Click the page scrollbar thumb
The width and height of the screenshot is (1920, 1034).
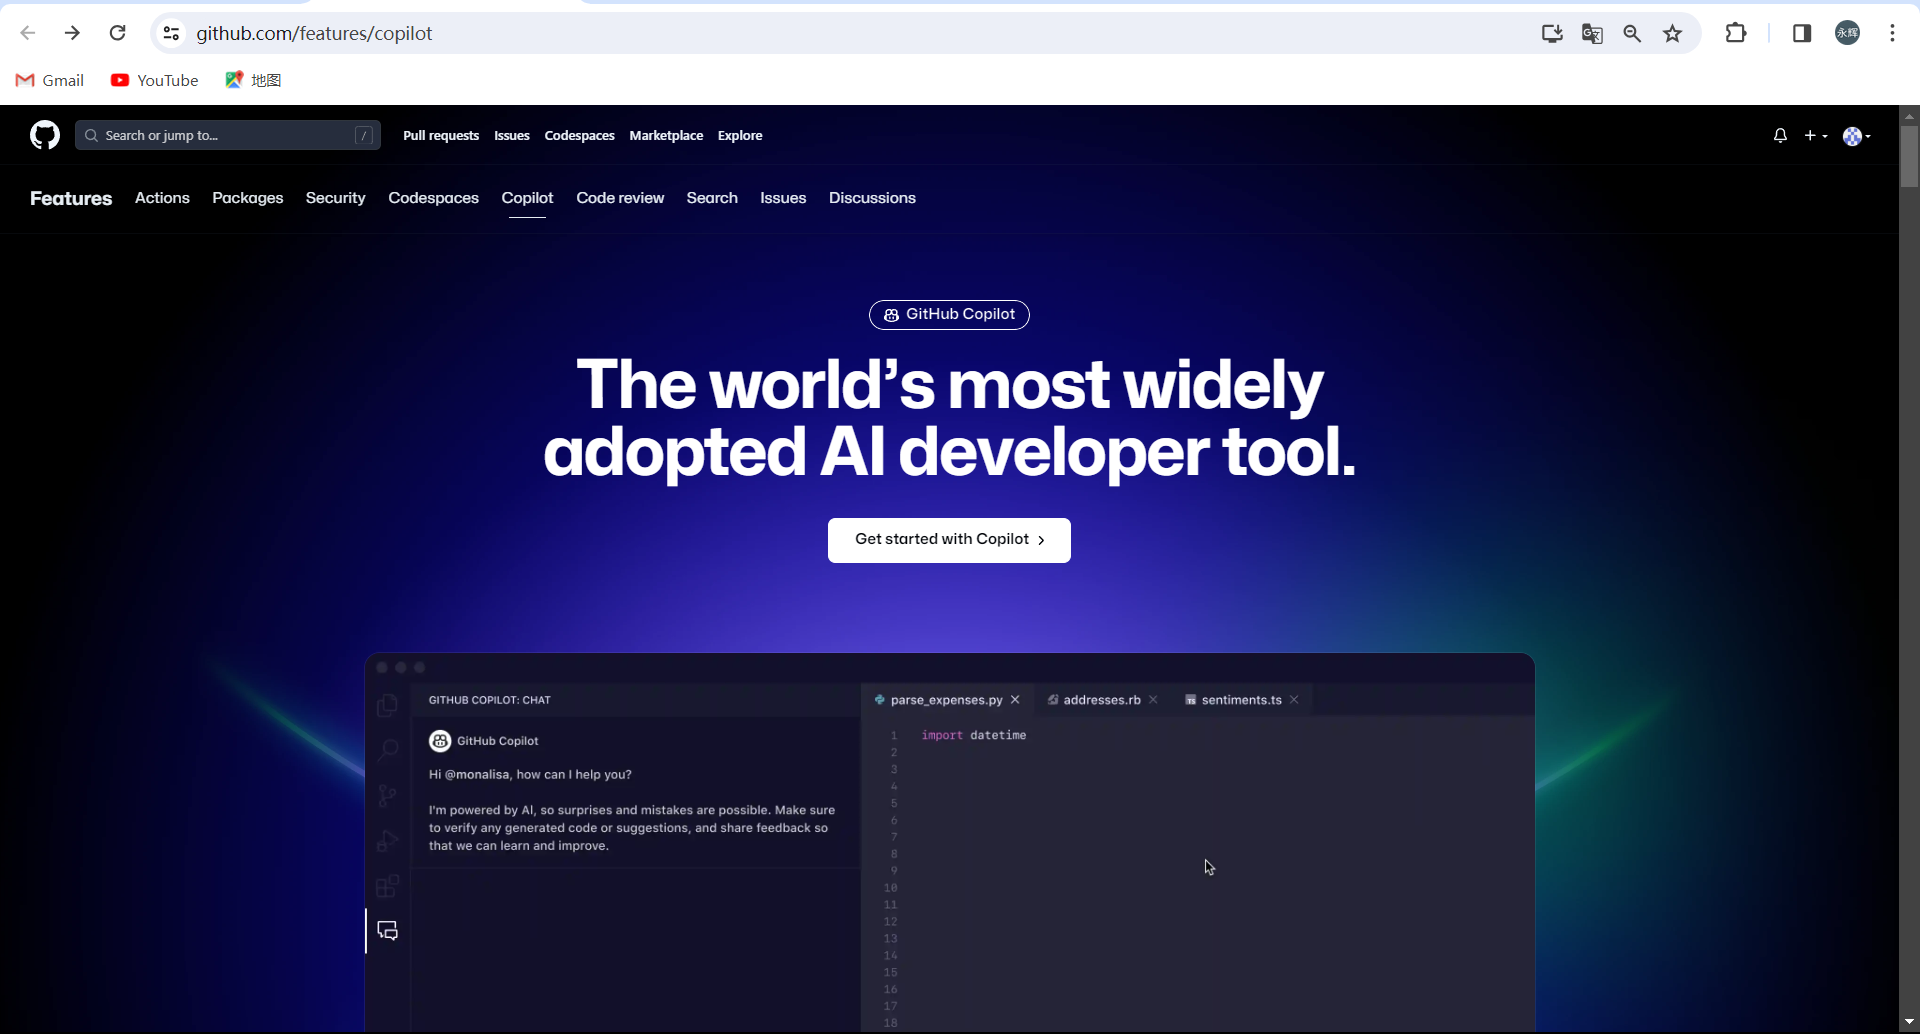1909,155
